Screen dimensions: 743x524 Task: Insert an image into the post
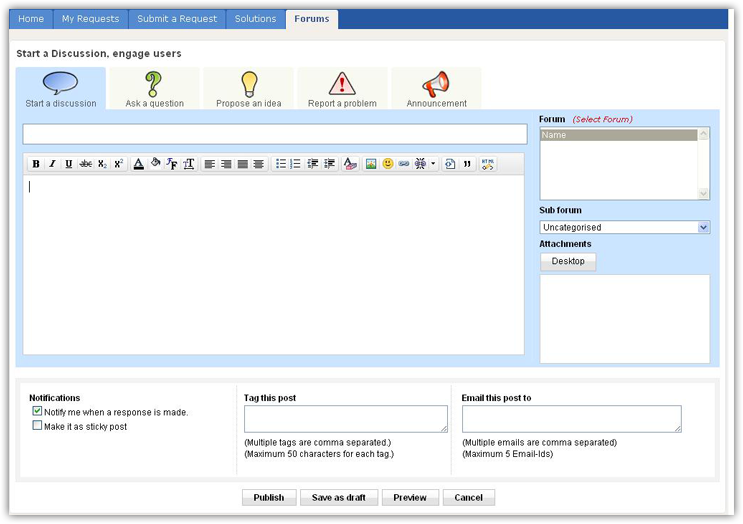click(x=371, y=164)
